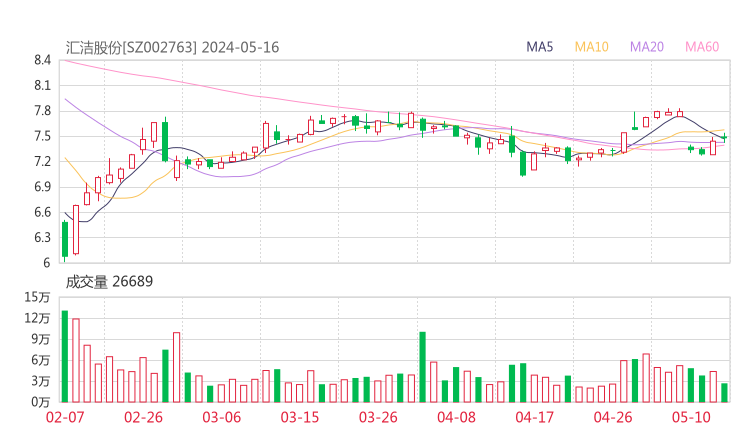Click the 3万 volume axis label
This screenshot has height=440, width=740.
[41, 381]
